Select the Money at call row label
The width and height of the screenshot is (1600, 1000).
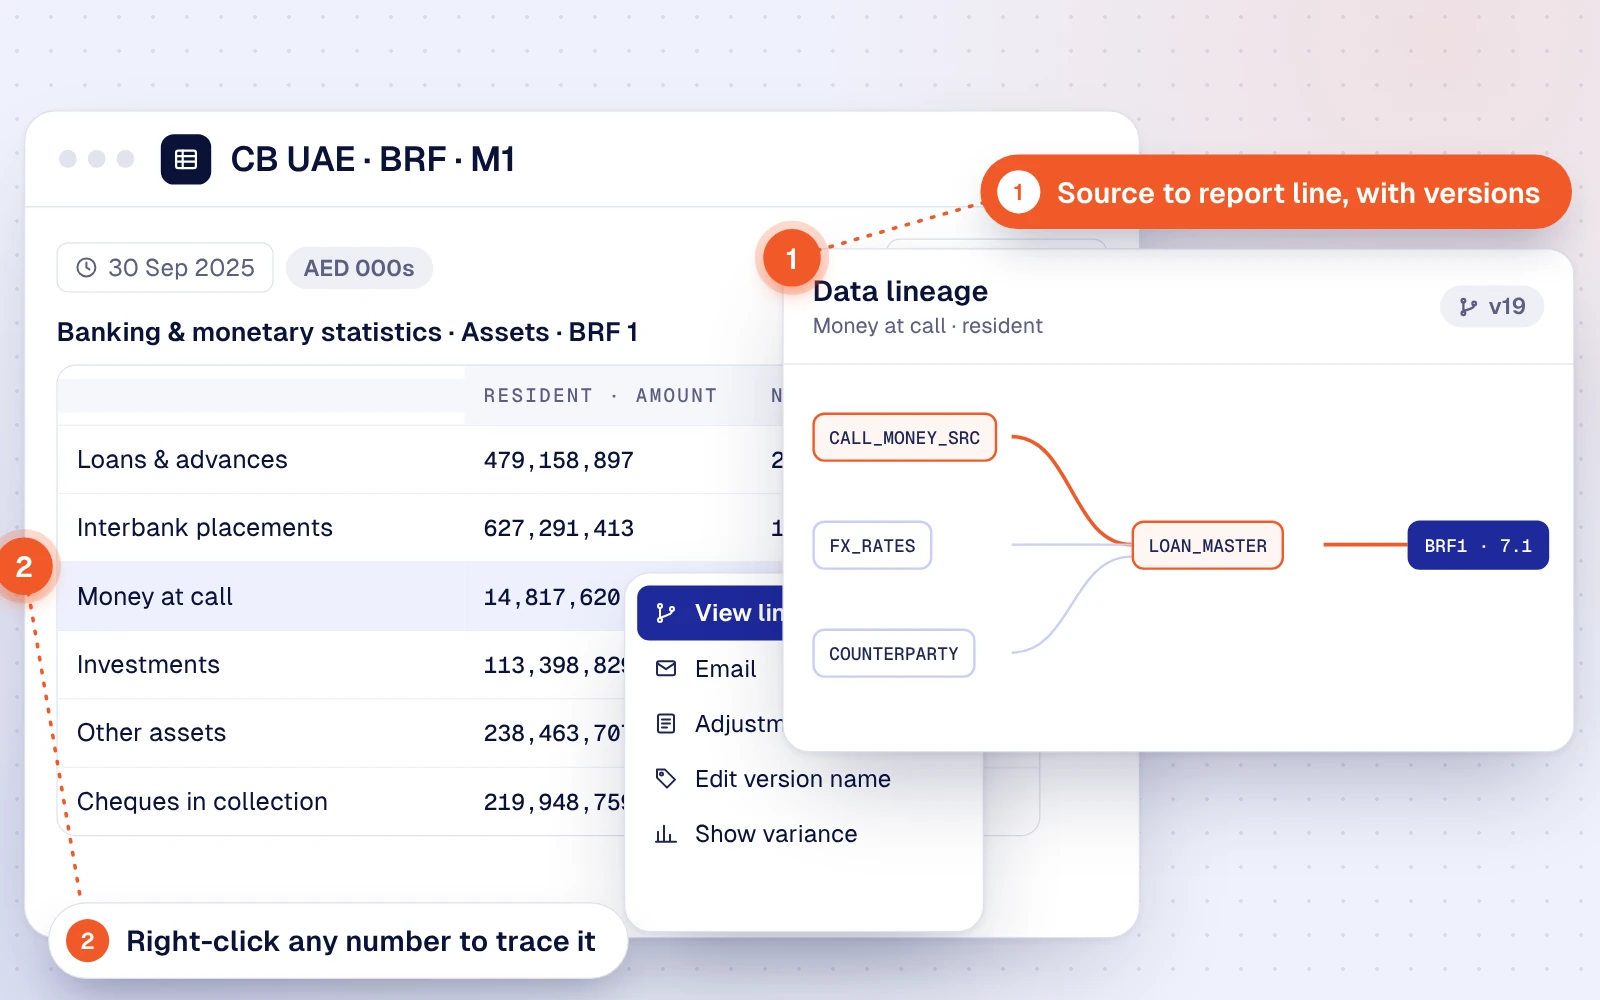click(155, 597)
